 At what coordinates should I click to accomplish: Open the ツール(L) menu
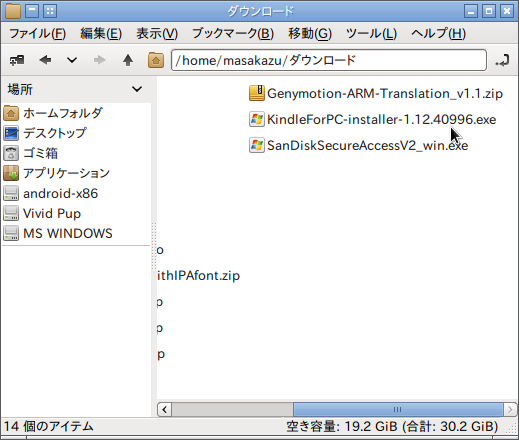point(371,34)
